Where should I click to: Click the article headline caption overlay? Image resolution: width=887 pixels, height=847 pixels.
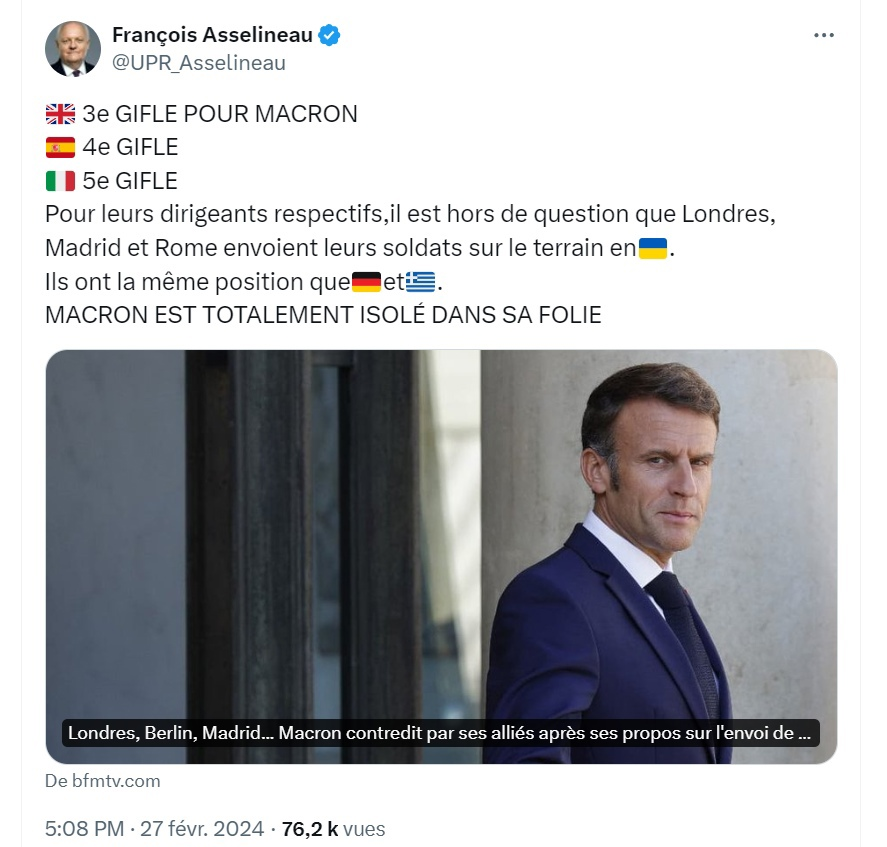(x=441, y=733)
